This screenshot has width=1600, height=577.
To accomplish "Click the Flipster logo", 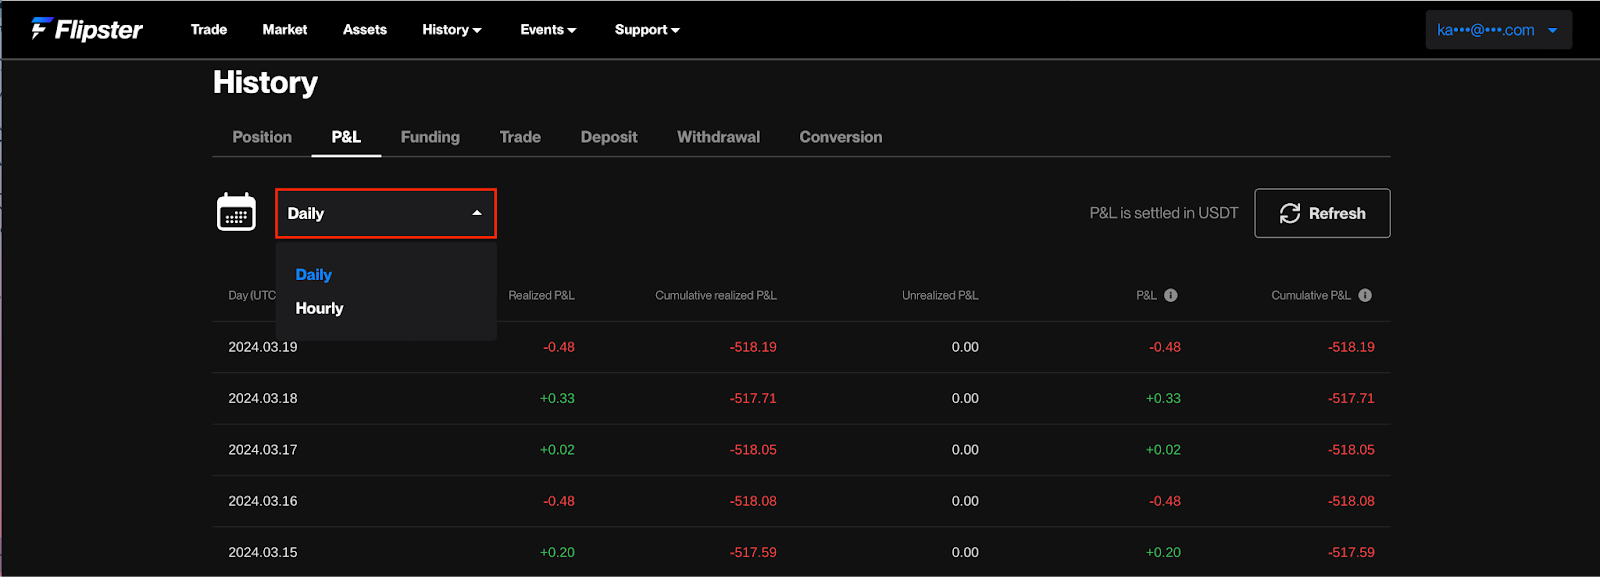I will pyautogui.click(x=87, y=30).
